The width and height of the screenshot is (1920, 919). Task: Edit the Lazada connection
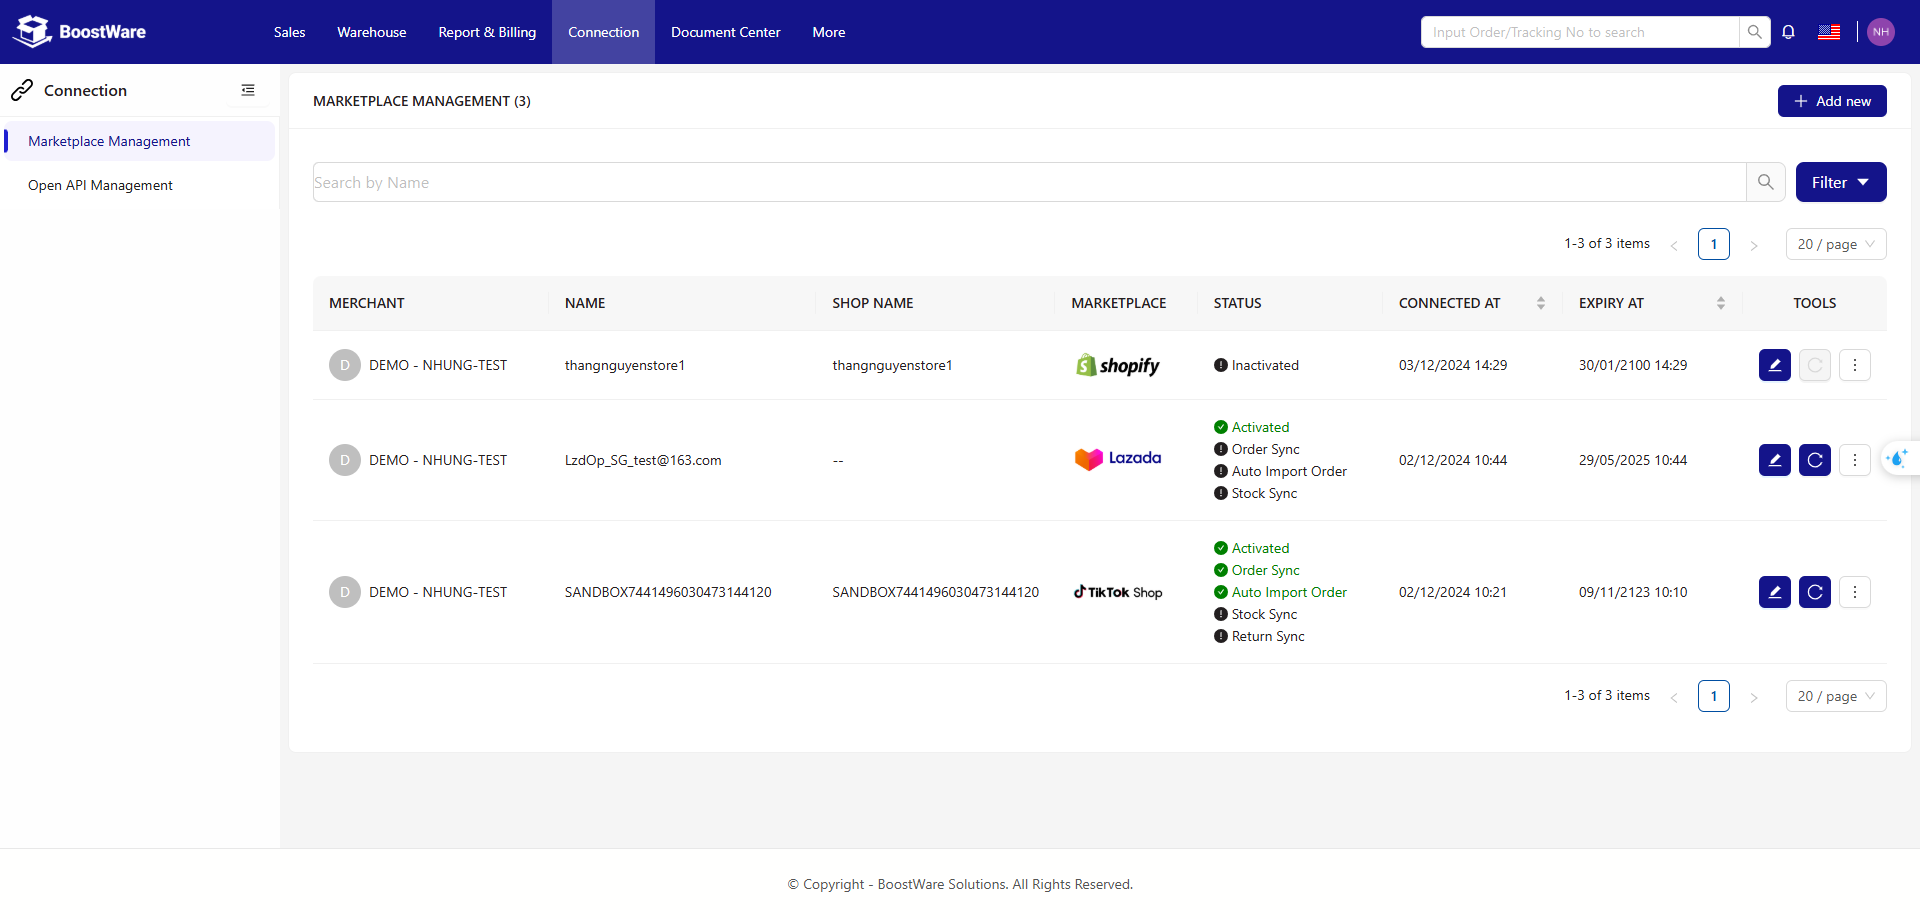[x=1775, y=460]
